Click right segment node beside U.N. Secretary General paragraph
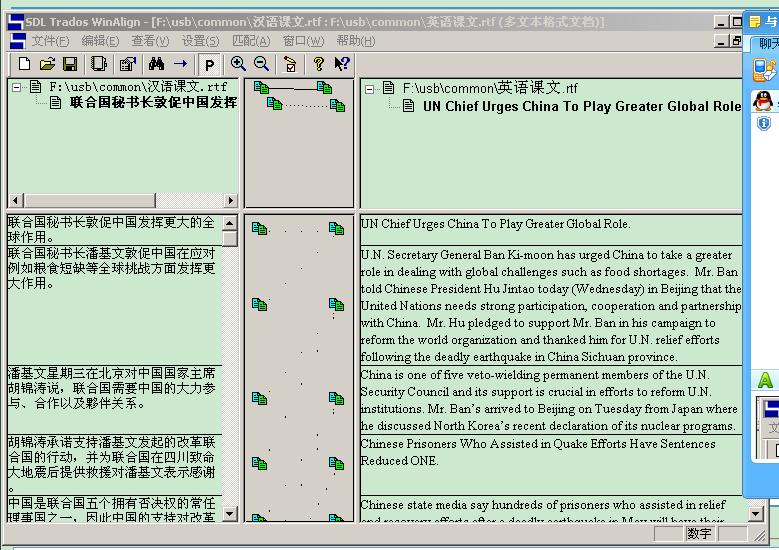The height and width of the screenshot is (550, 779). [x=336, y=305]
